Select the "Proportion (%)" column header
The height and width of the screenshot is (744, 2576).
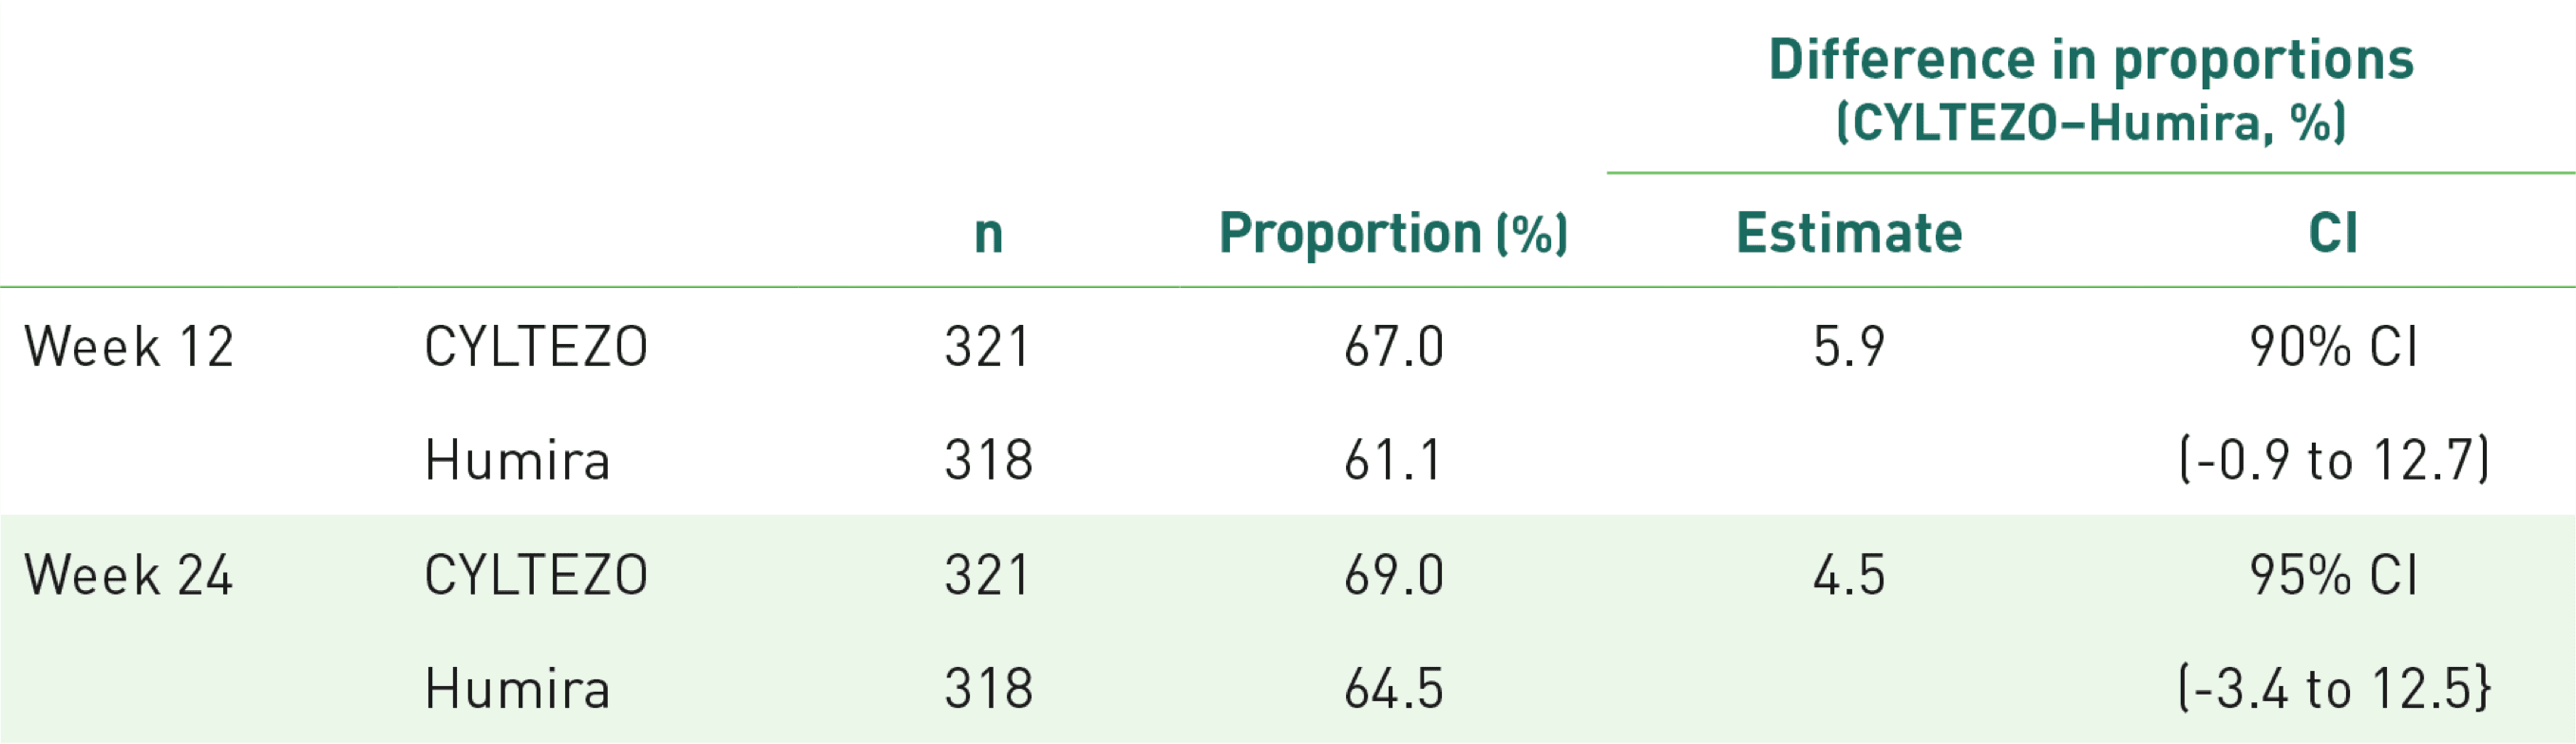click(x=1393, y=233)
